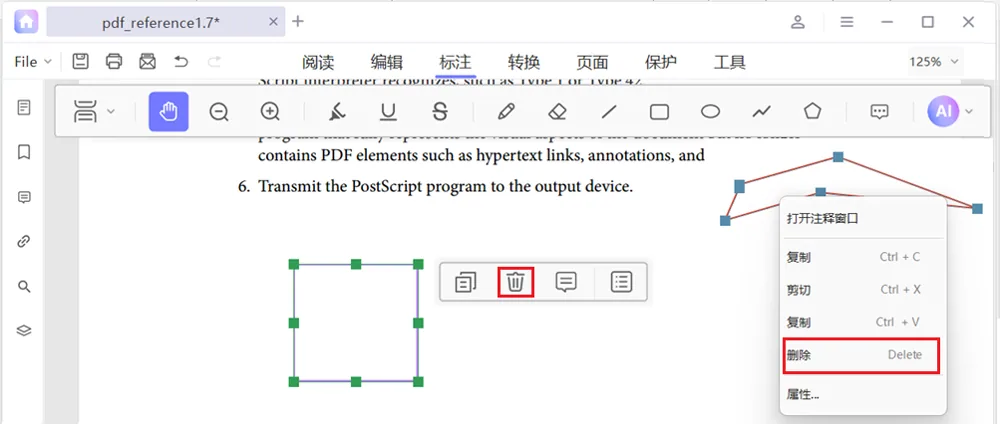The width and height of the screenshot is (1000, 424).
Task: Select the eraser tool
Action: pos(557,112)
